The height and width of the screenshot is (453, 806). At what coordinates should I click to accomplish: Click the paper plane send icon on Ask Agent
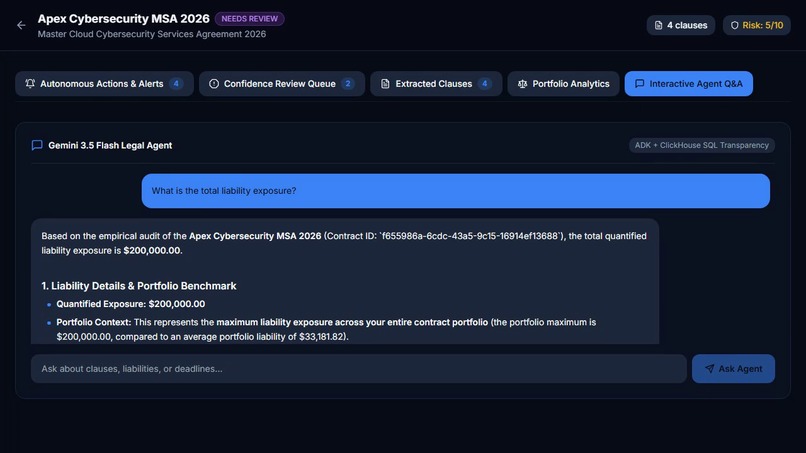coord(709,369)
